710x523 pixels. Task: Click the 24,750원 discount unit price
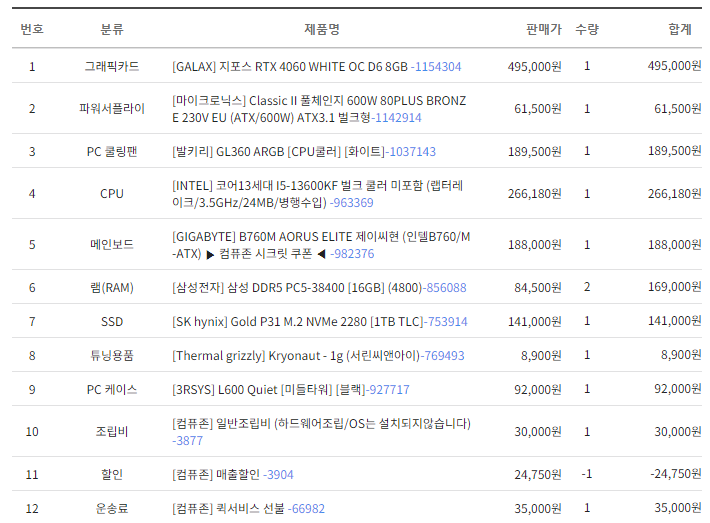point(537,475)
